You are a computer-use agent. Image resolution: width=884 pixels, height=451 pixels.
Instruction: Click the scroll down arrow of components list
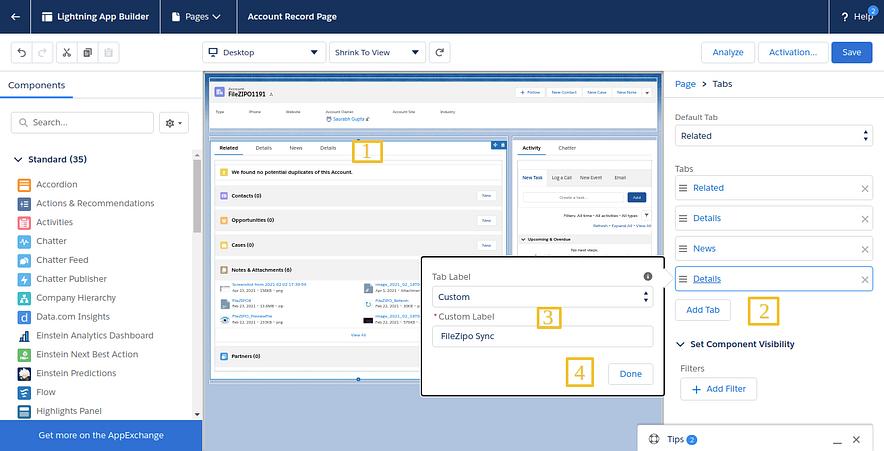click(197, 414)
